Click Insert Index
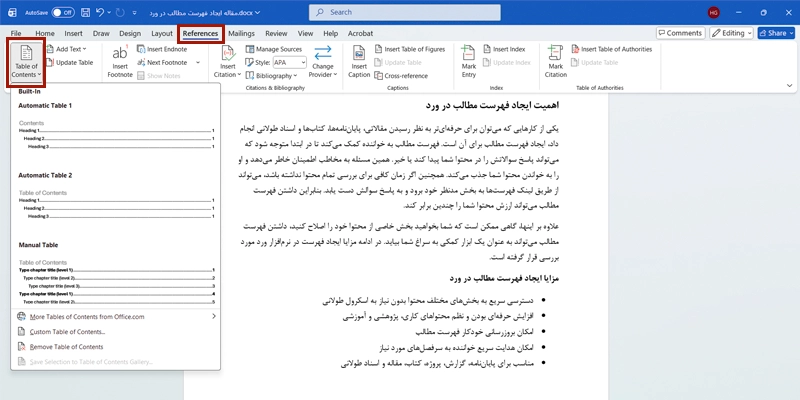This screenshot has height=400, width=800. (x=504, y=49)
